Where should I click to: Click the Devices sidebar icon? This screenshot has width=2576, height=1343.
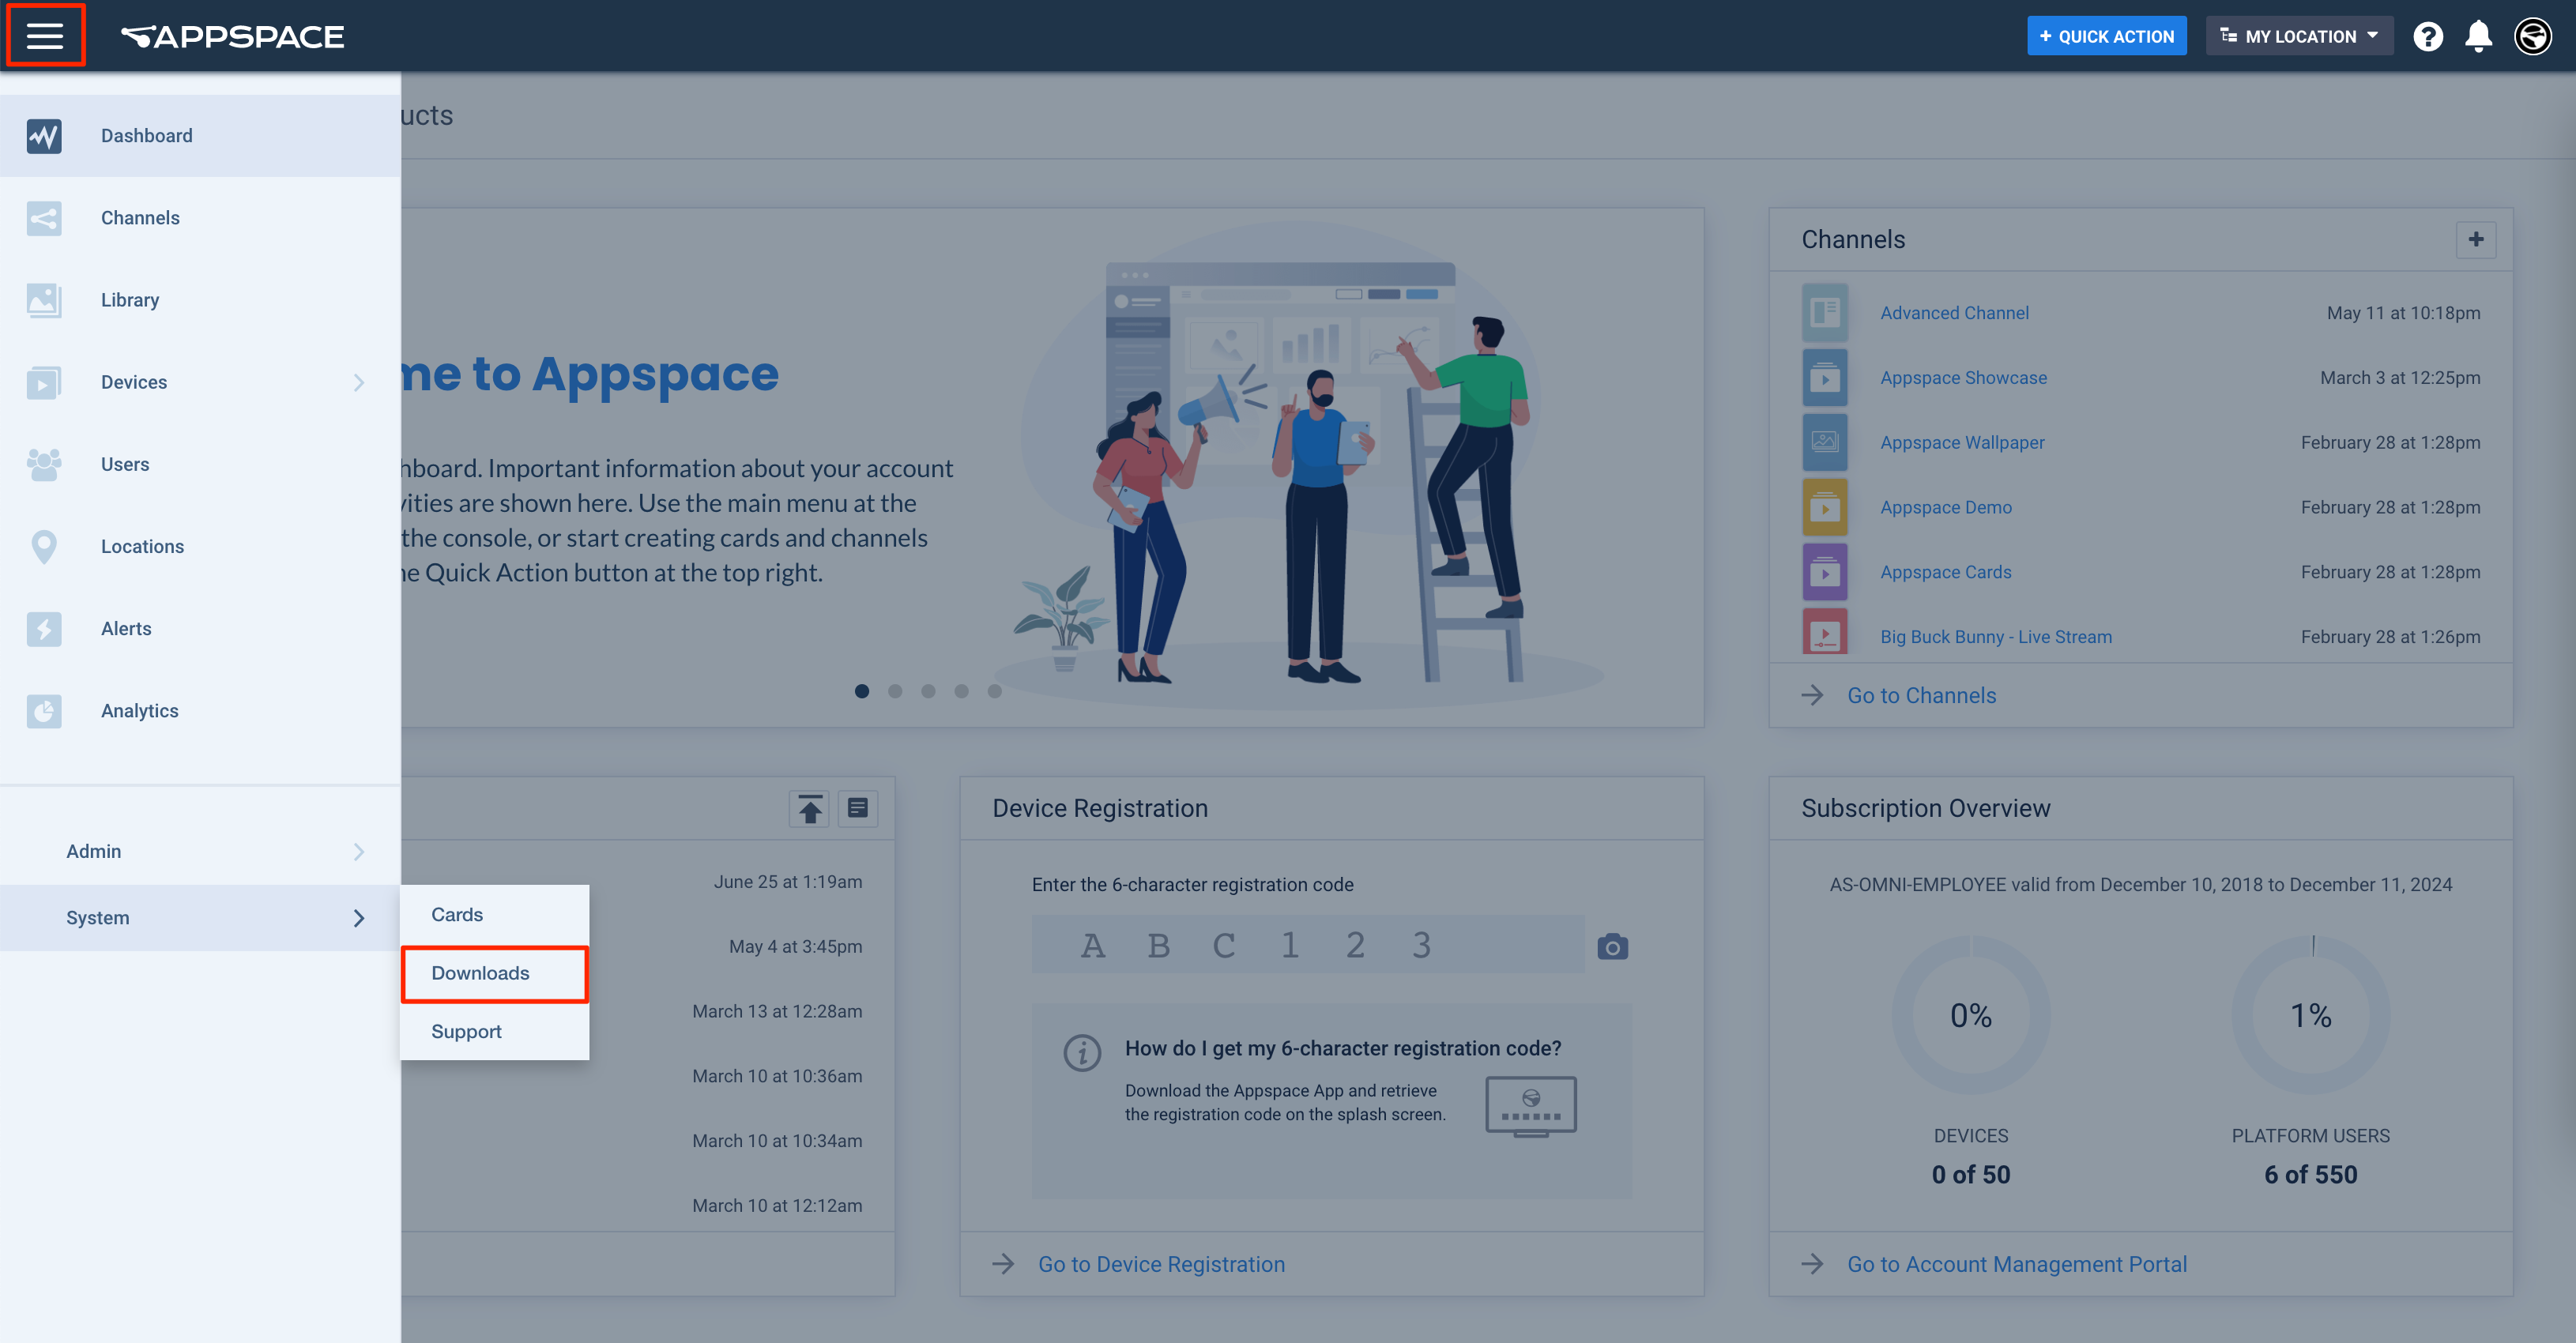(x=44, y=382)
